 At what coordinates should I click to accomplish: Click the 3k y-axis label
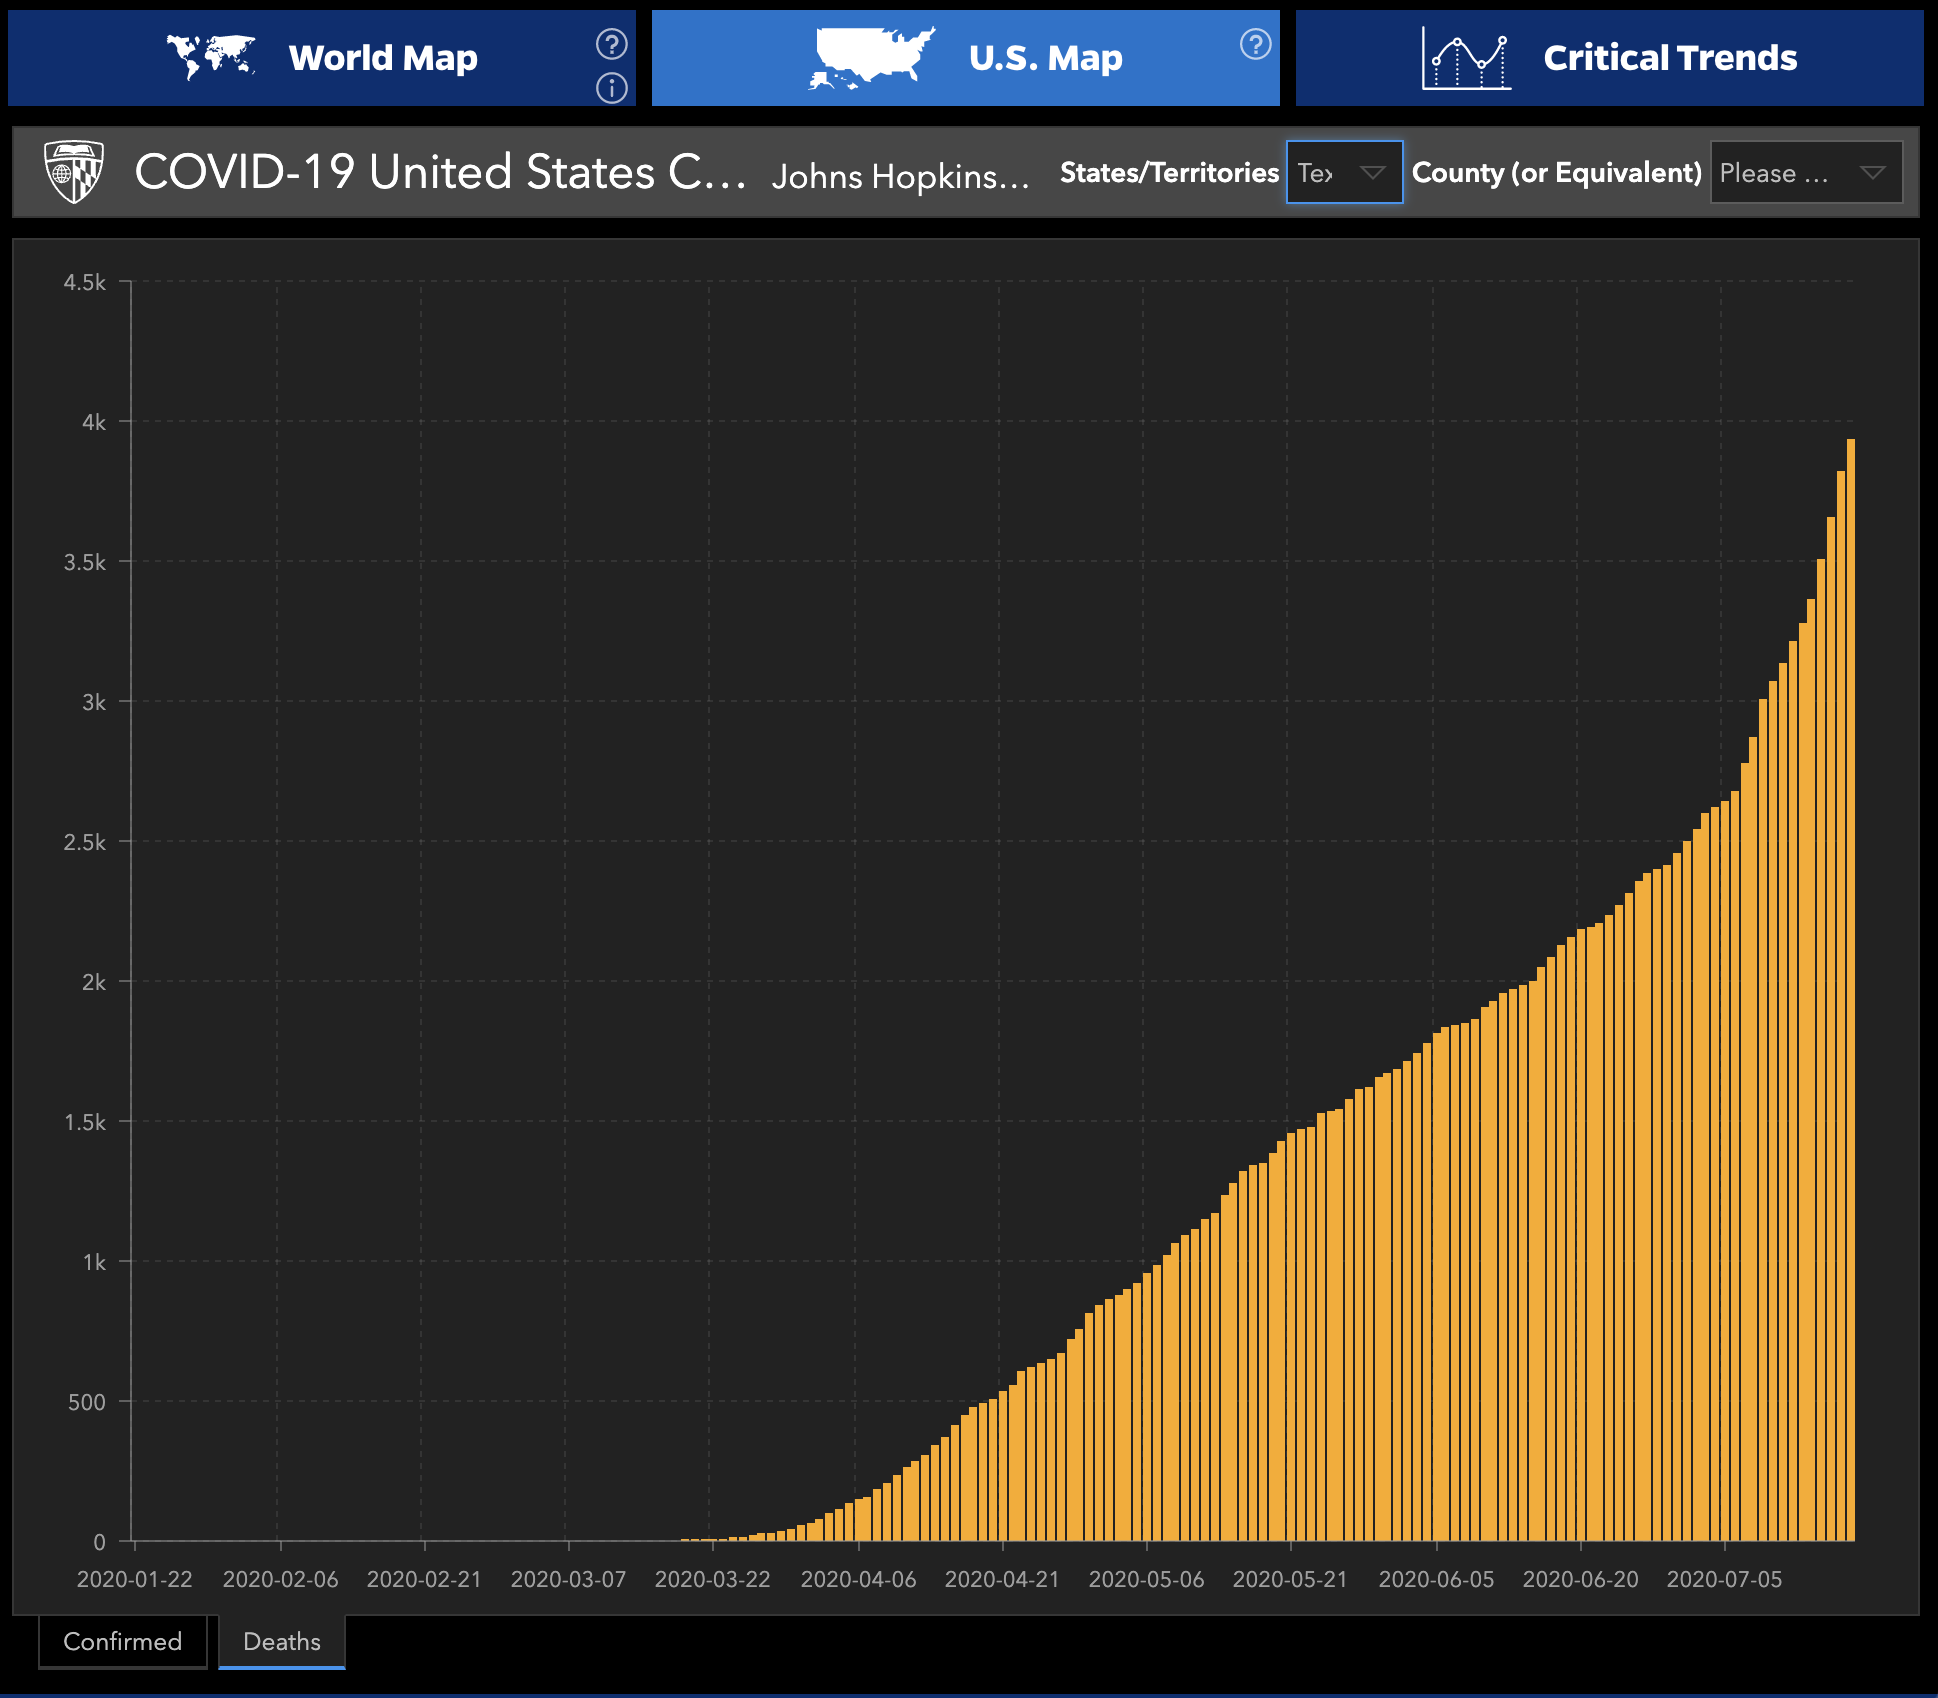coord(94,703)
